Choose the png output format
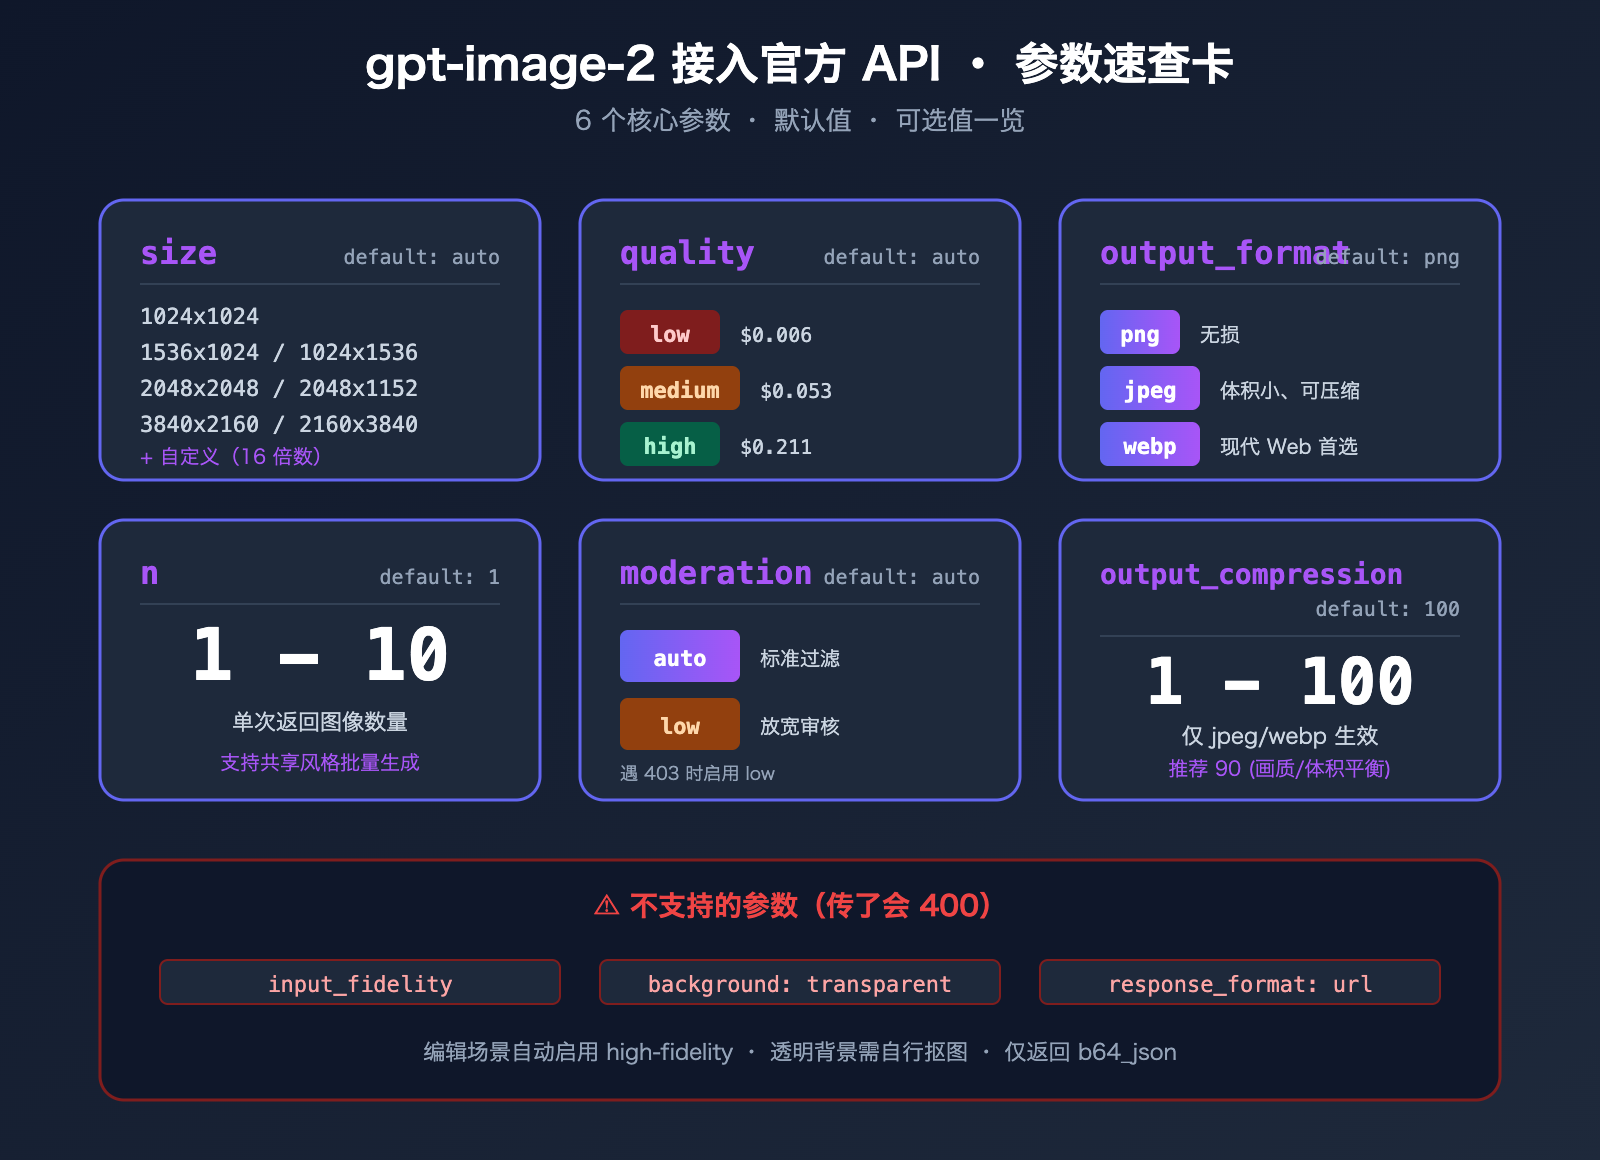This screenshot has height=1160, width=1600. point(1139,332)
